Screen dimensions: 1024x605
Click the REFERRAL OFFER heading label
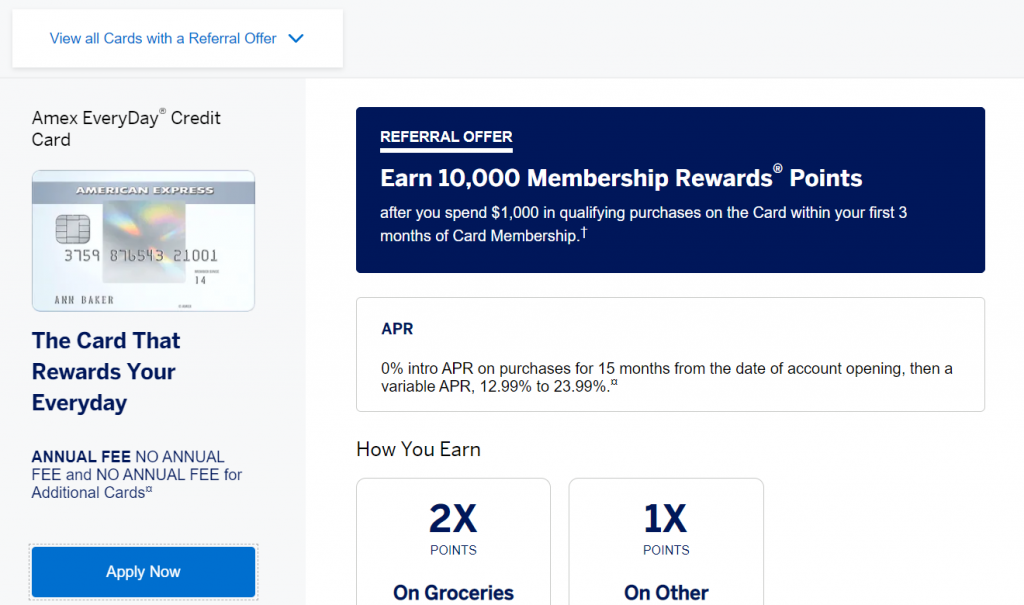coord(446,137)
